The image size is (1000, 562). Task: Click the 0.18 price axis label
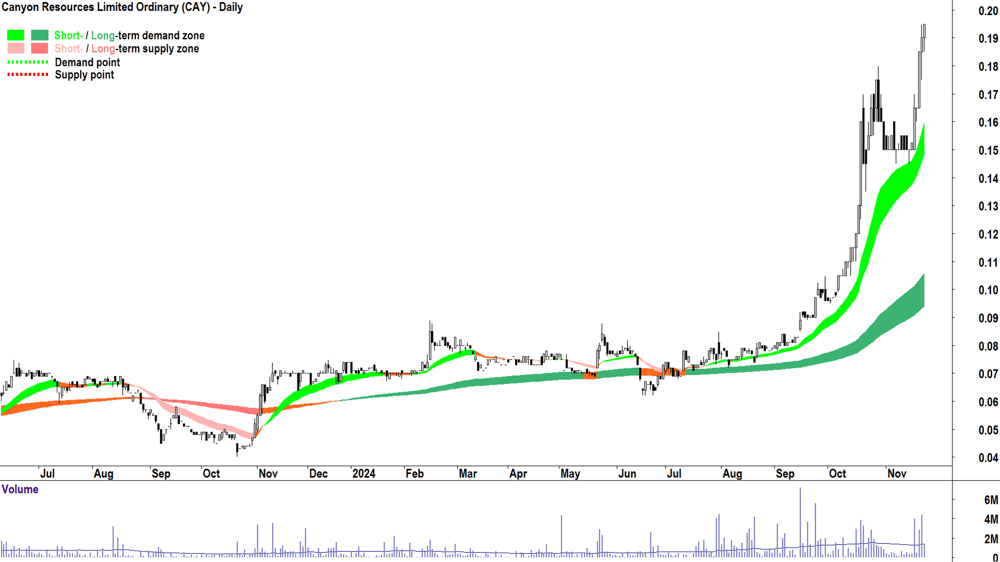(988, 67)
